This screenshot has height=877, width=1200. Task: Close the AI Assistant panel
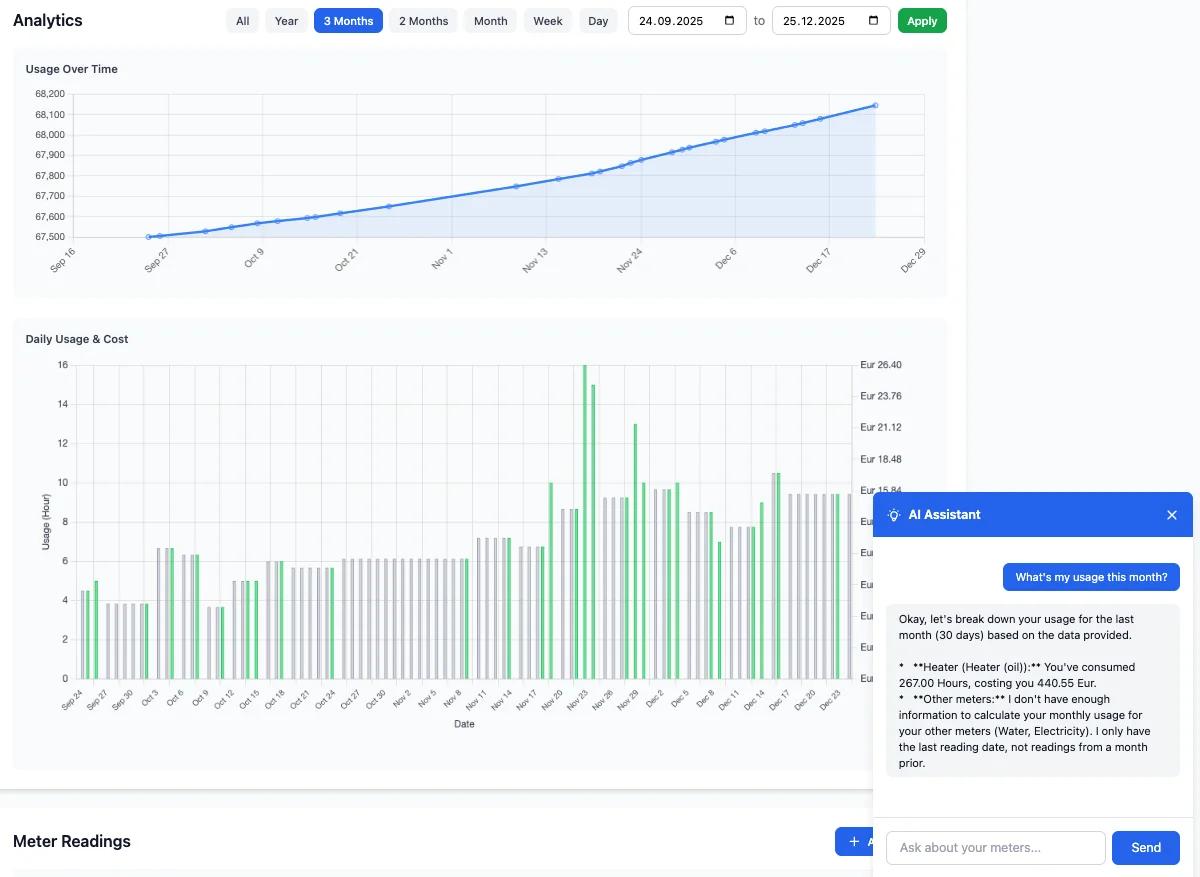pos(1172,515)
